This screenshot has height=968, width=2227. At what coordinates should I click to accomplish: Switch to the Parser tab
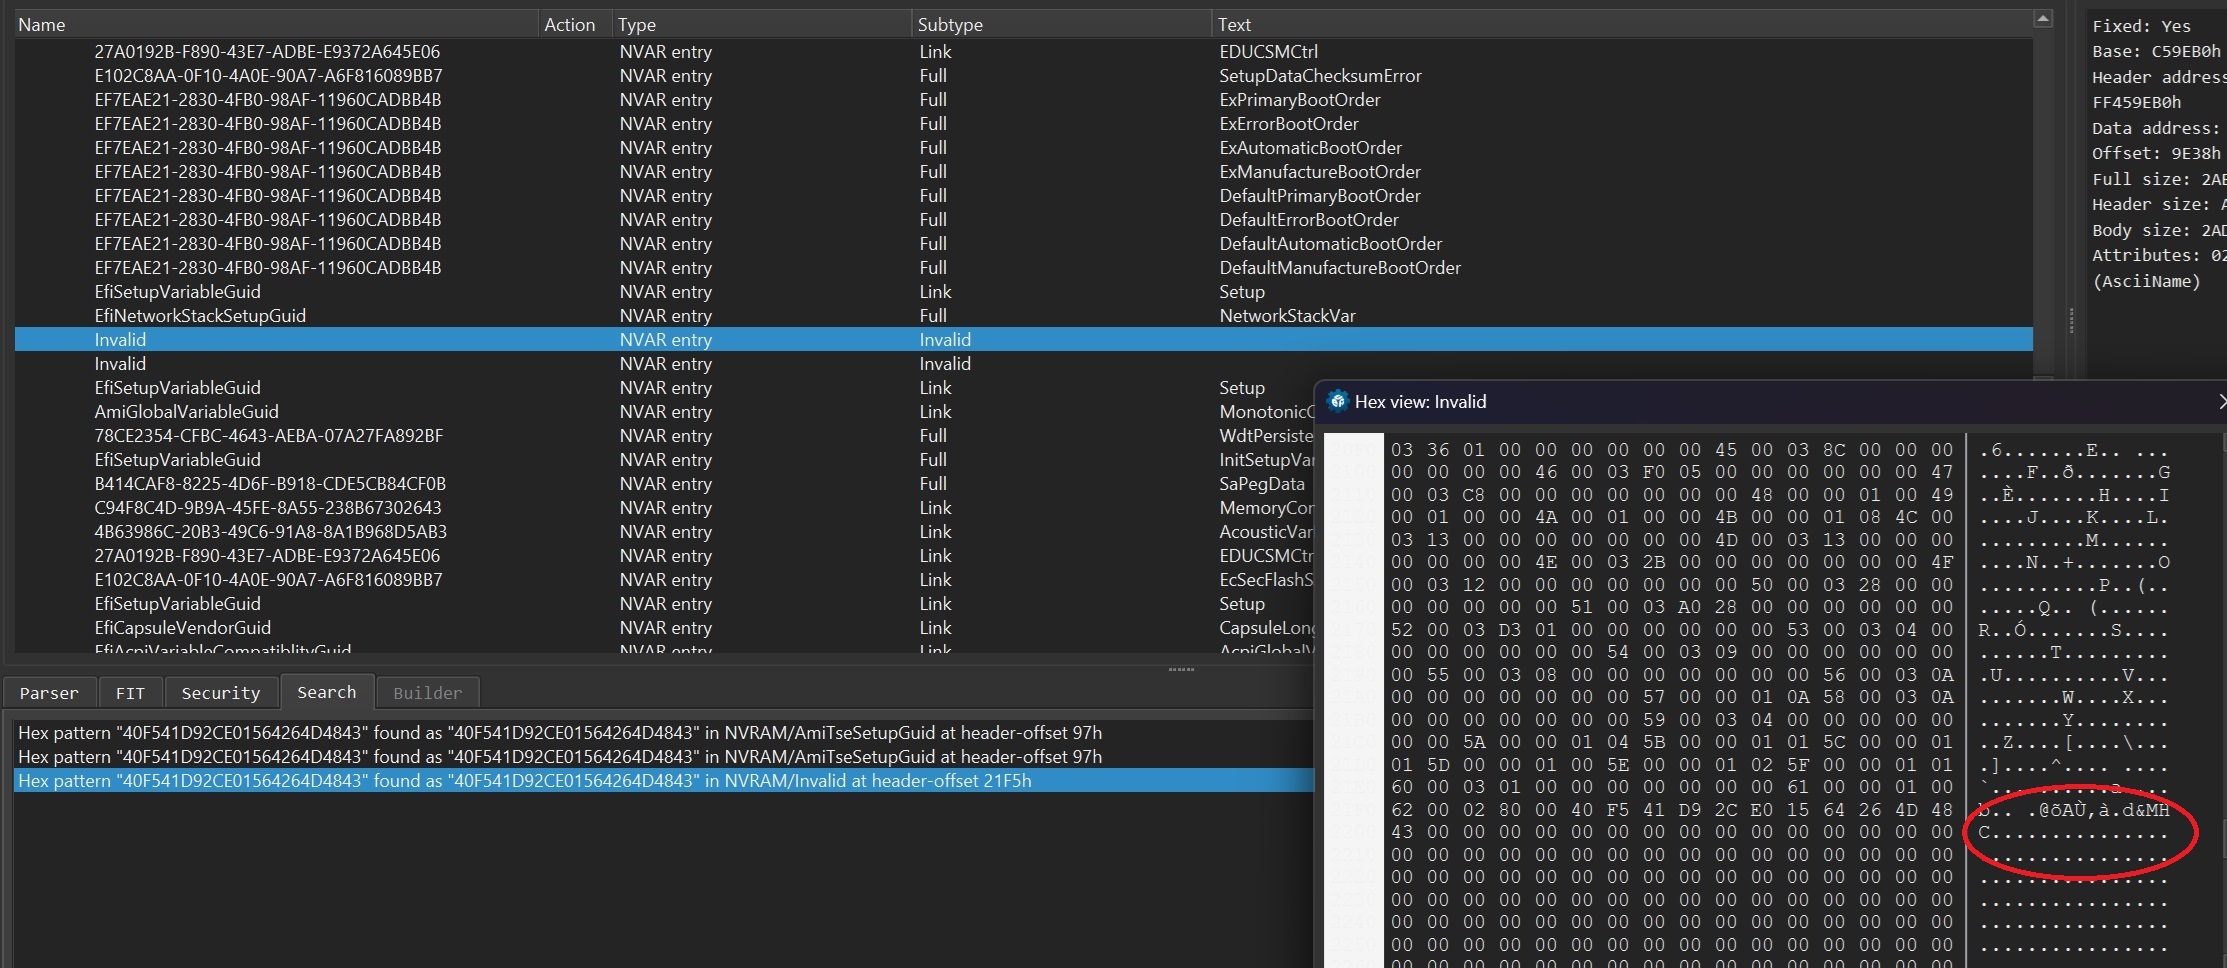[x=49, y=693]
